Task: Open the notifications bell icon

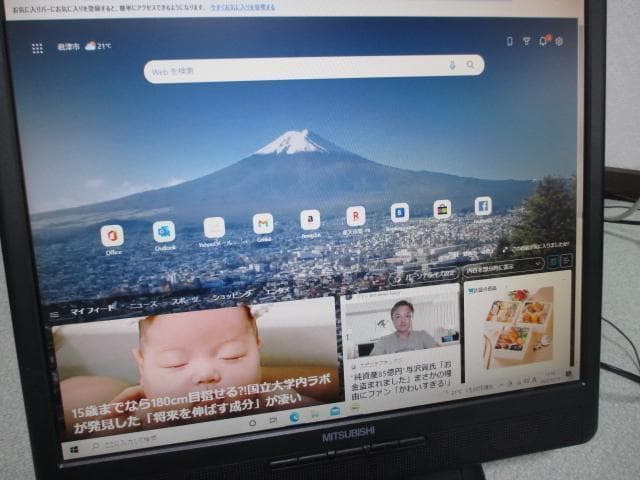Action: pyautogui.click(x=543, y=41)
